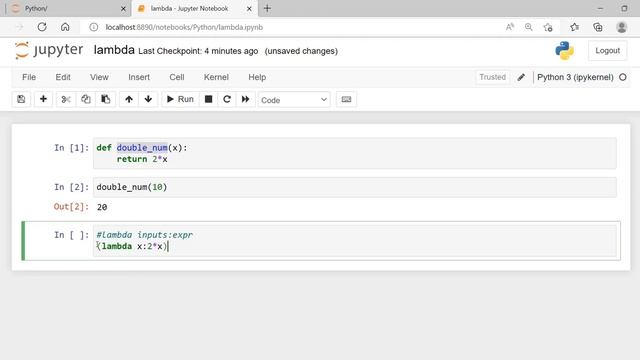The image size is (640, 360).
Task: Move the selected cell up
Action: [x=129, y=99]
